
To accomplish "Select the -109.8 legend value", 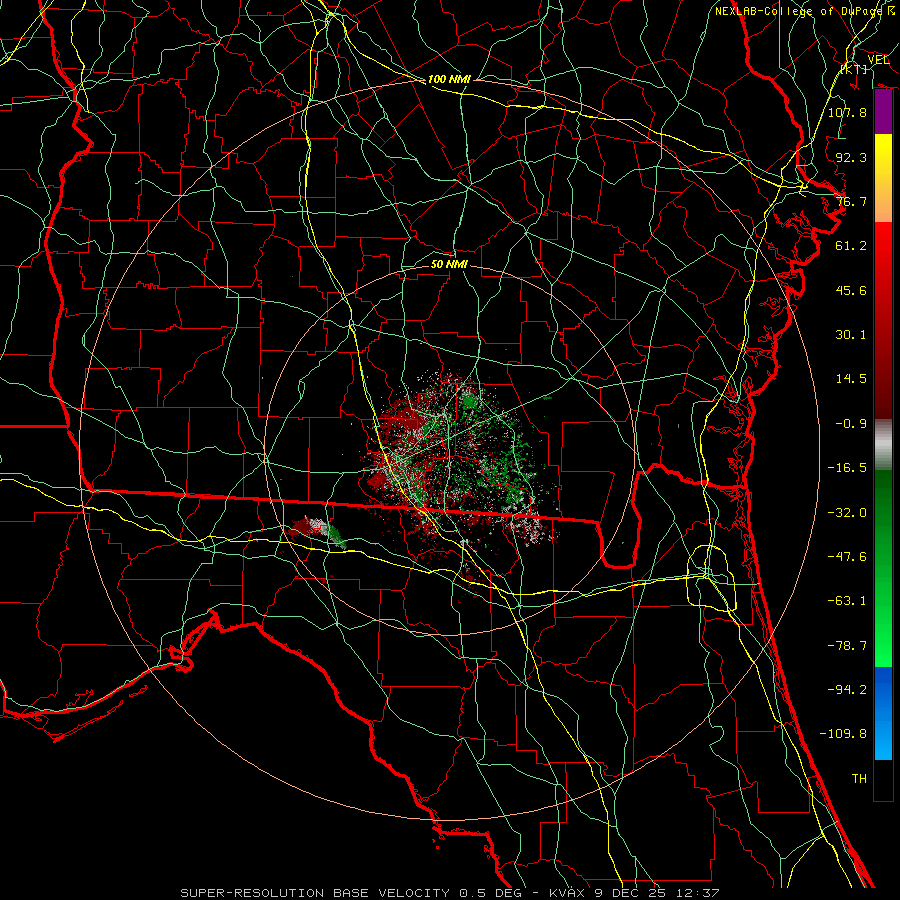I will 843,734.
